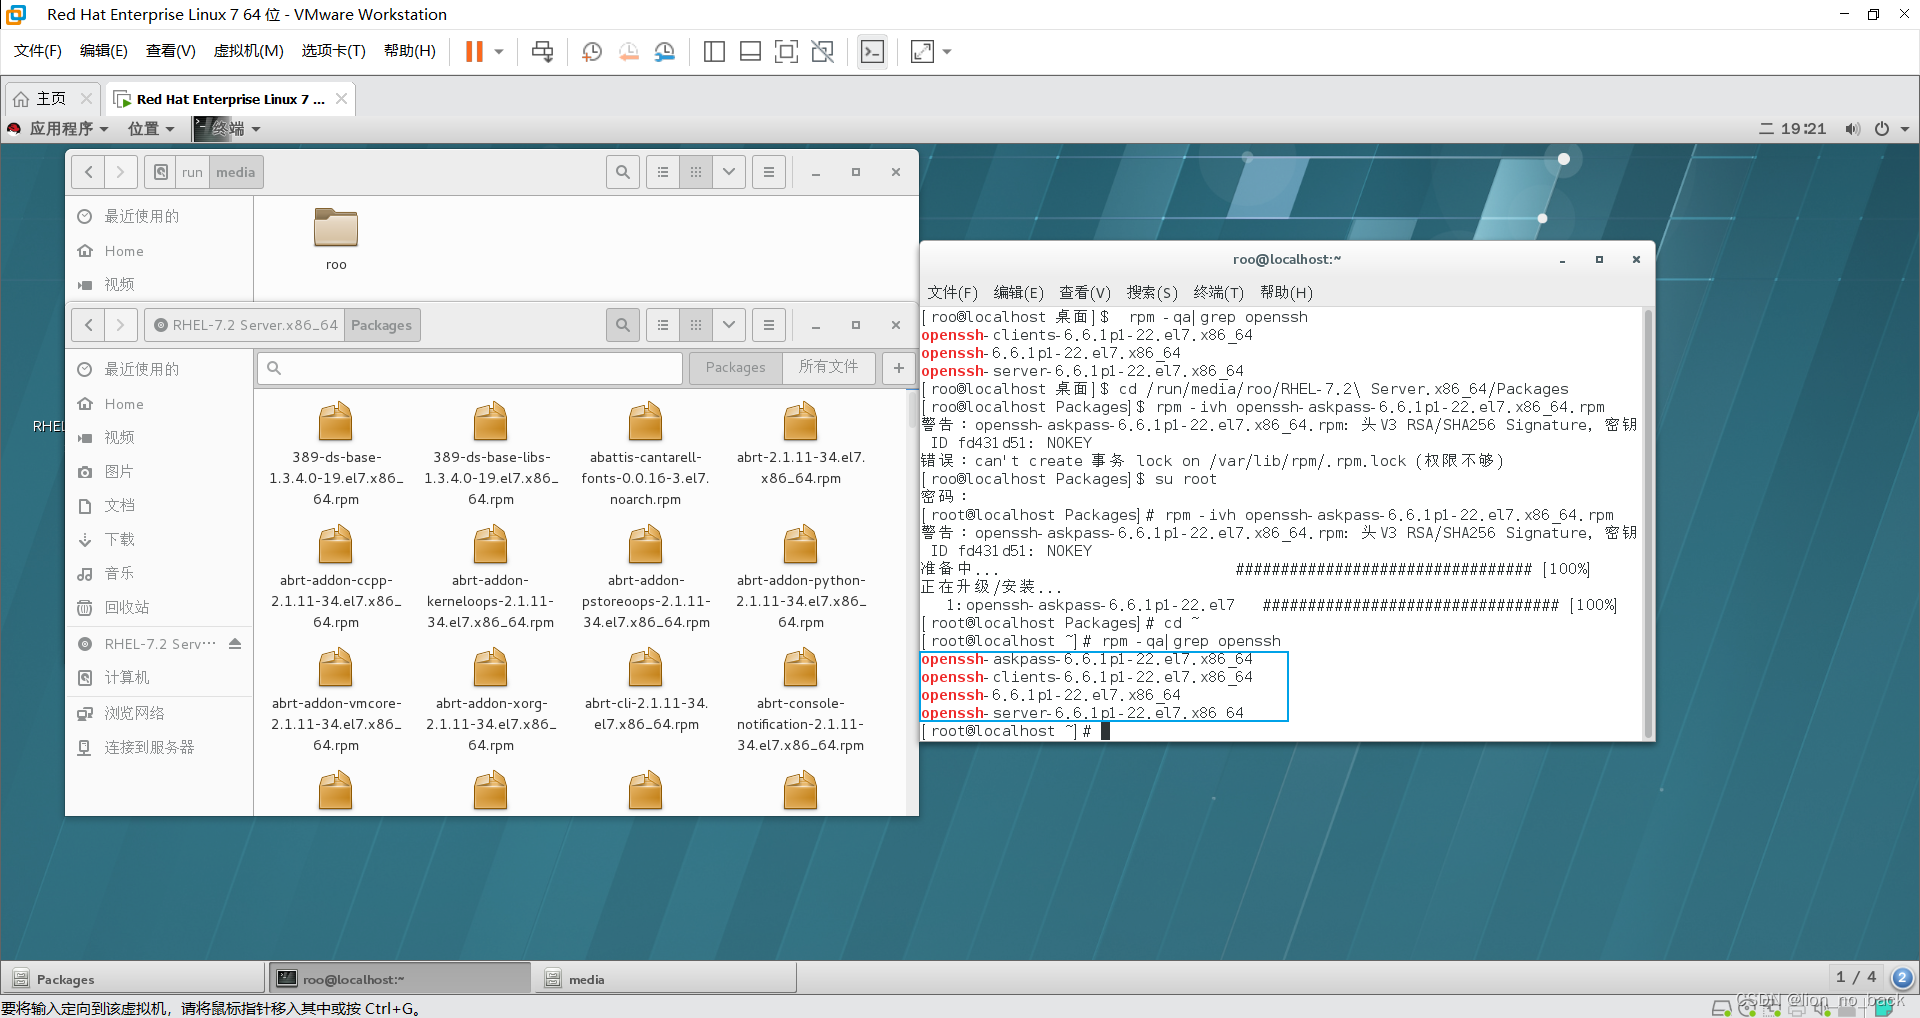Screen dimensions: 1920x1018
Task: Click the GNOME power icon in top bar
Action: 1882,128
